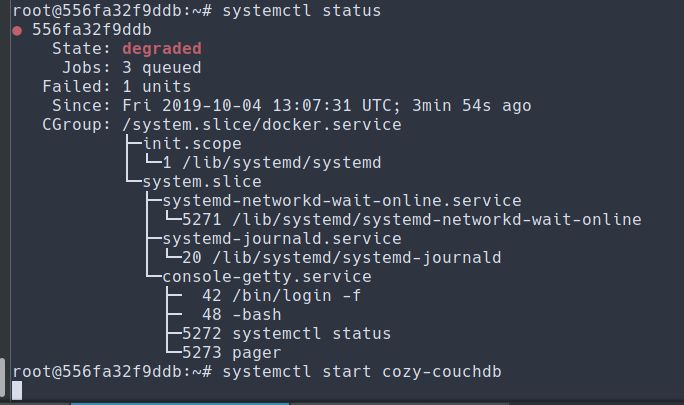684x405 pixels.
Task: Select the systemd-networkd-wait-online.service tree entry
Action: [341, 201]
